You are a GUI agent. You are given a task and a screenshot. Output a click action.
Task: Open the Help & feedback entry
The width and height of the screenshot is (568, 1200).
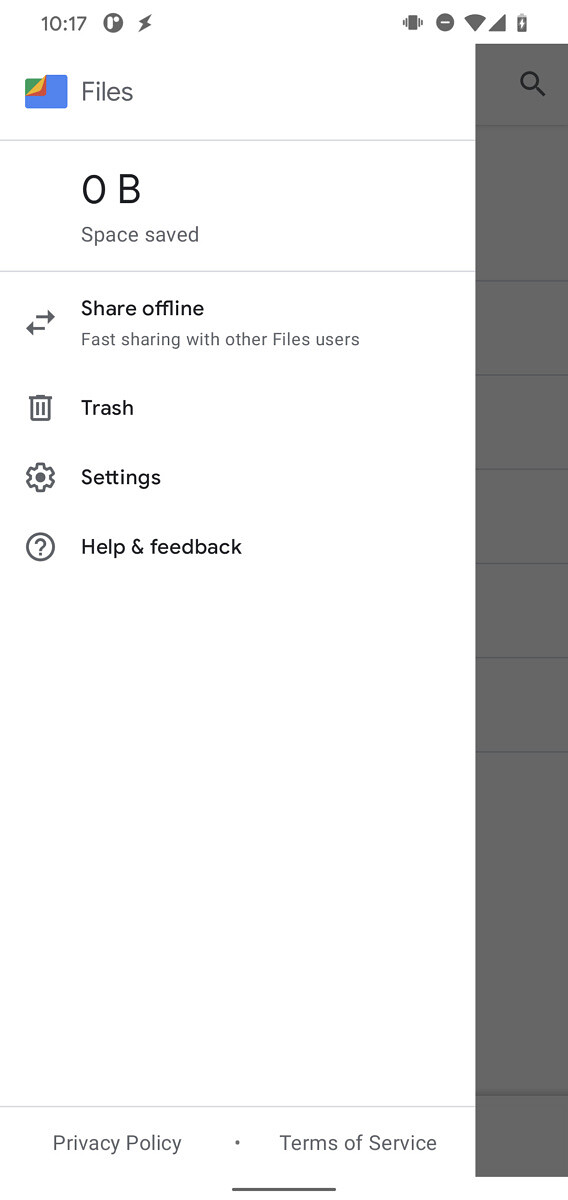(x=237, y=547)
